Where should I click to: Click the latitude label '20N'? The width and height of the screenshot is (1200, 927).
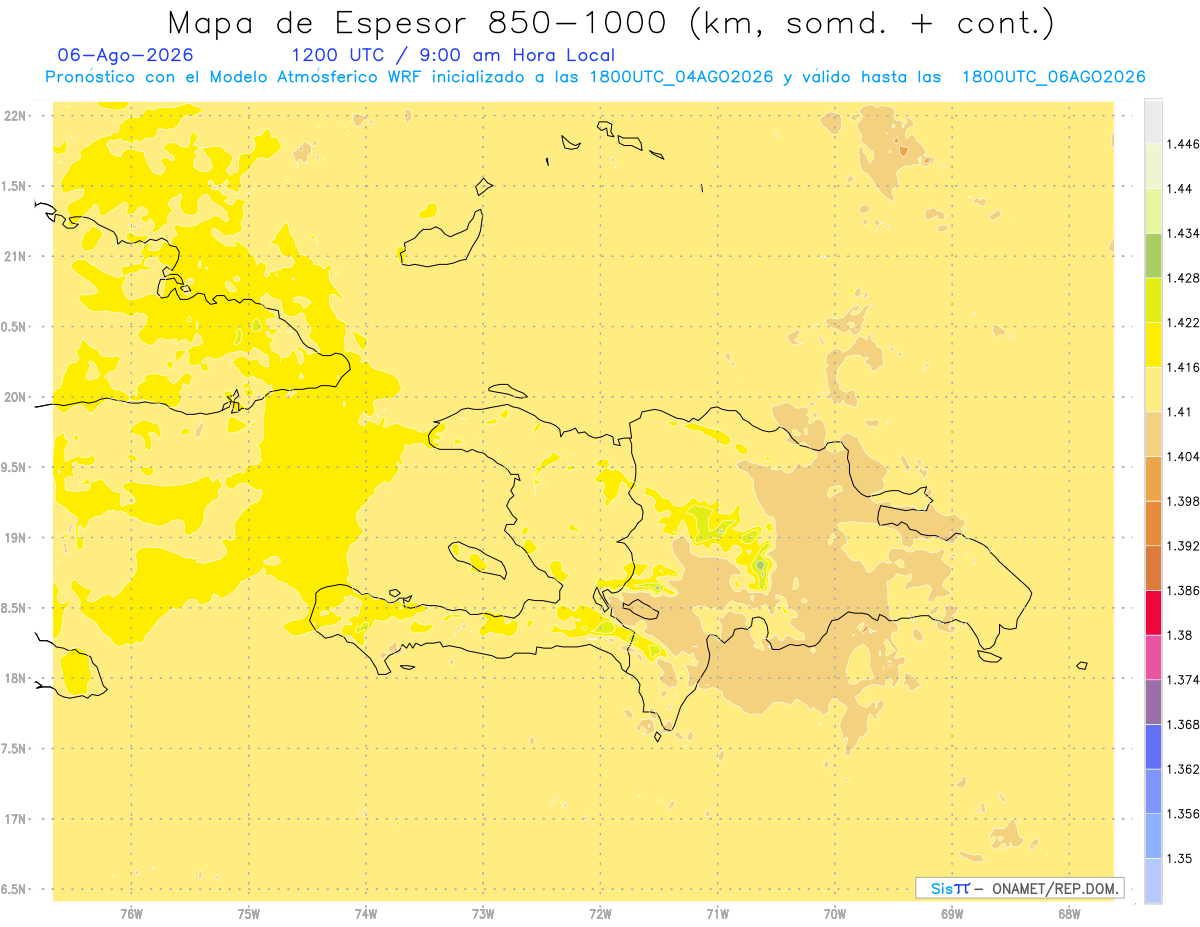tap(15, 397)
